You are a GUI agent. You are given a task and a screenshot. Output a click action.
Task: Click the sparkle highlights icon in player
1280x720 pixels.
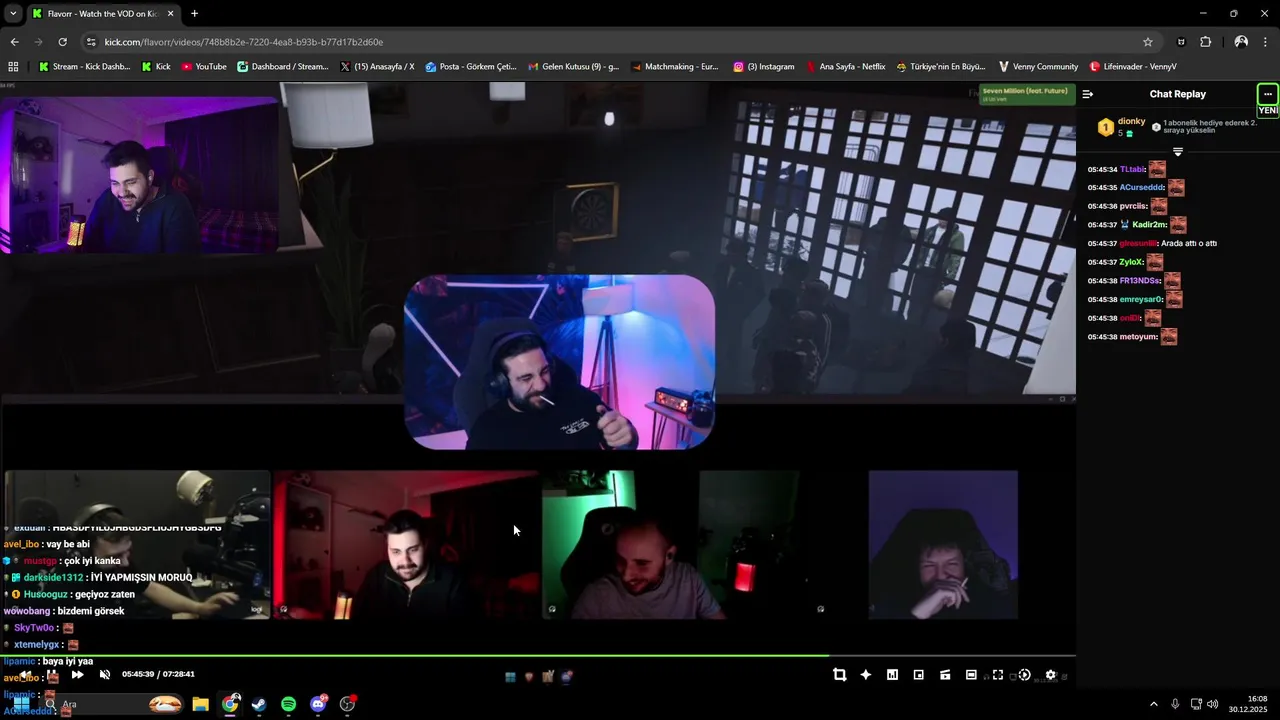(866, 675)
